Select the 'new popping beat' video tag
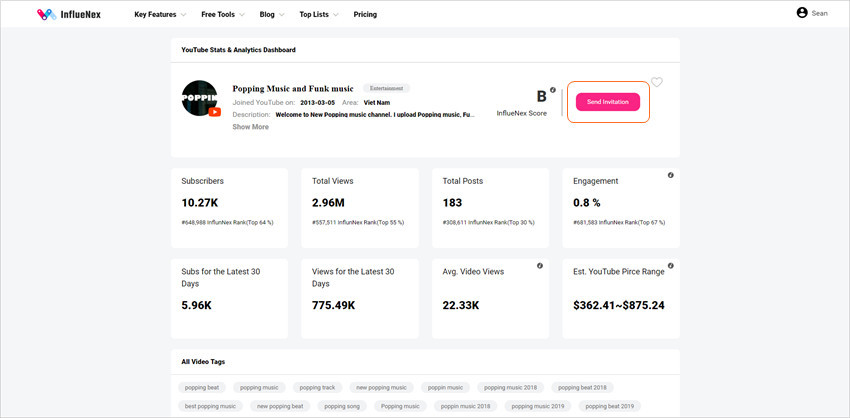The image size is (850, 418). 280,406
